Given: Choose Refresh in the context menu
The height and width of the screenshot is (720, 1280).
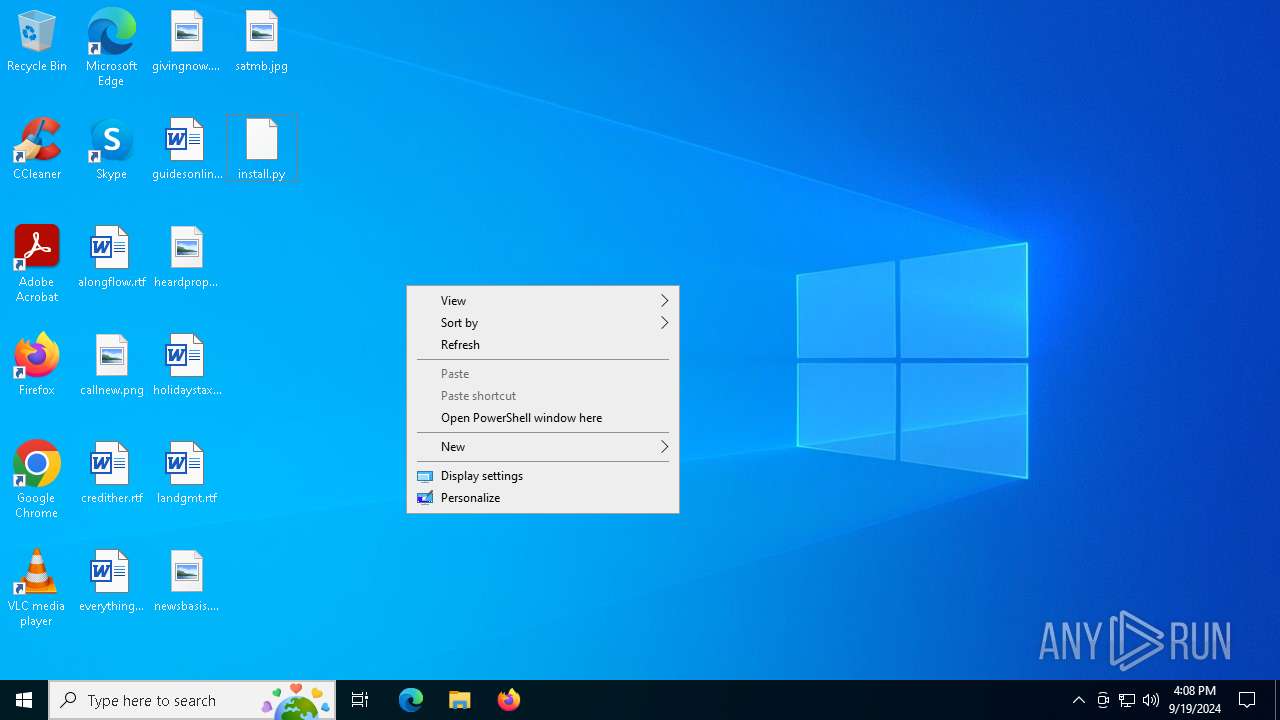Looking at the screenshot, I should click(x=543, y=345).
